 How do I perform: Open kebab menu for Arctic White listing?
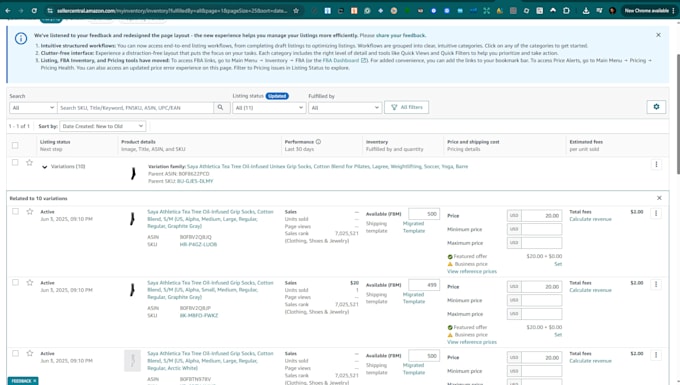(656, 355)
